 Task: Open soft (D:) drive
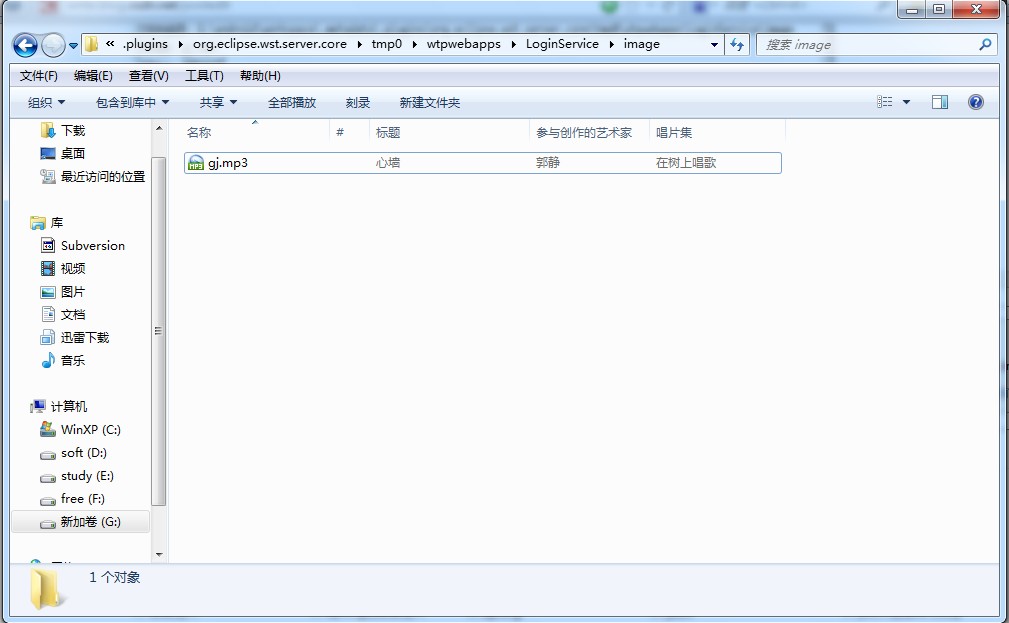(84, 452)
